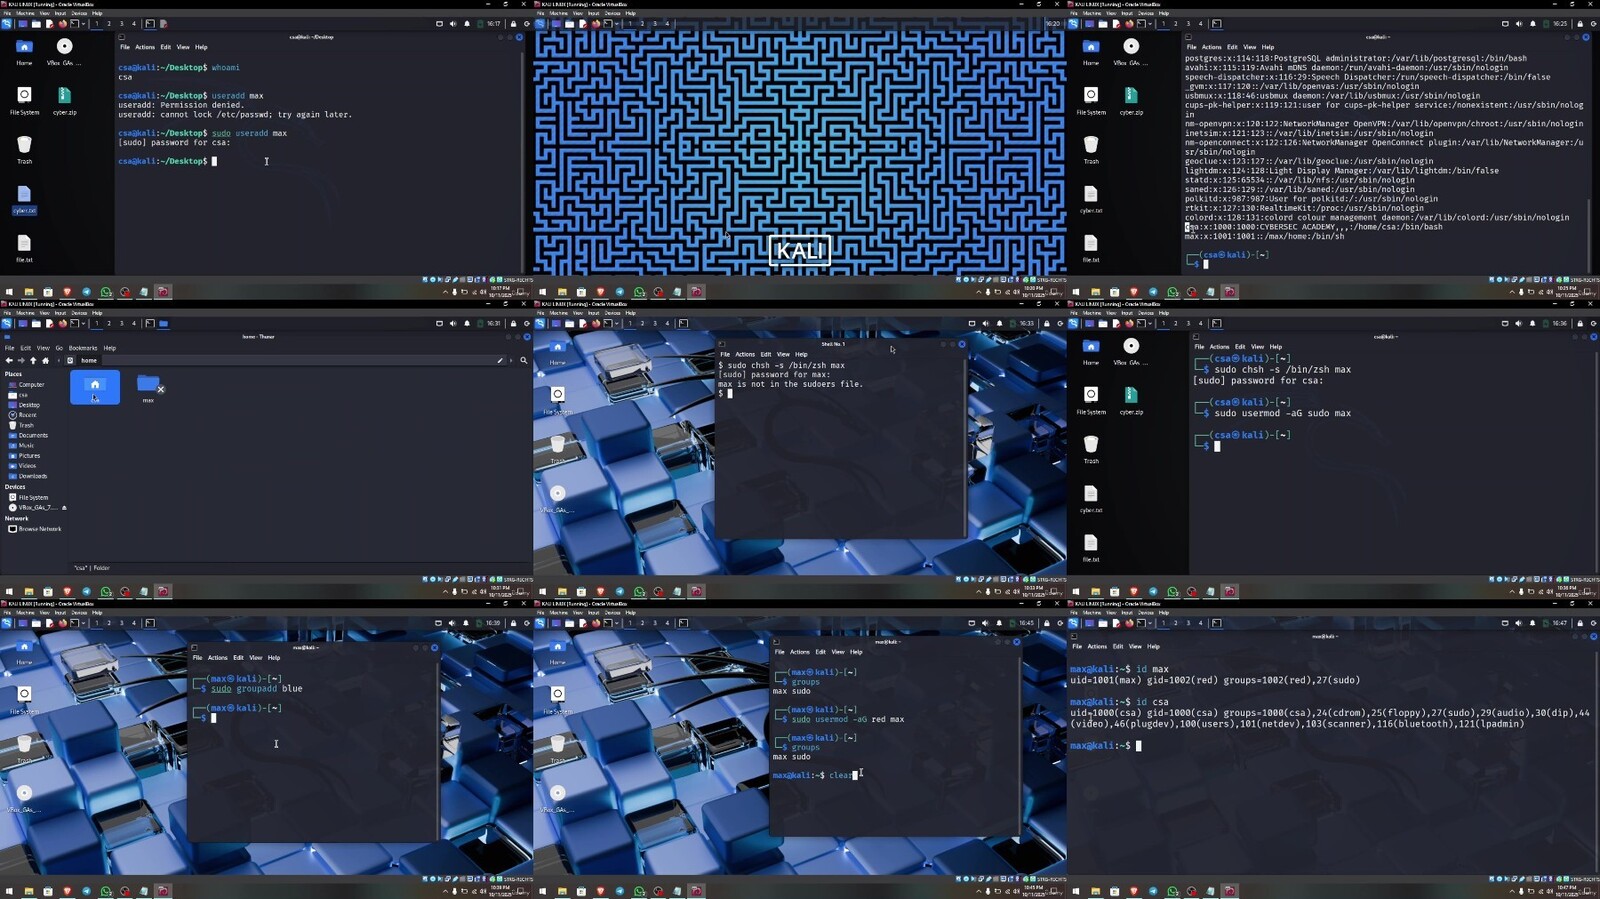Go forward in the Thunar file manager

point(21,360)
